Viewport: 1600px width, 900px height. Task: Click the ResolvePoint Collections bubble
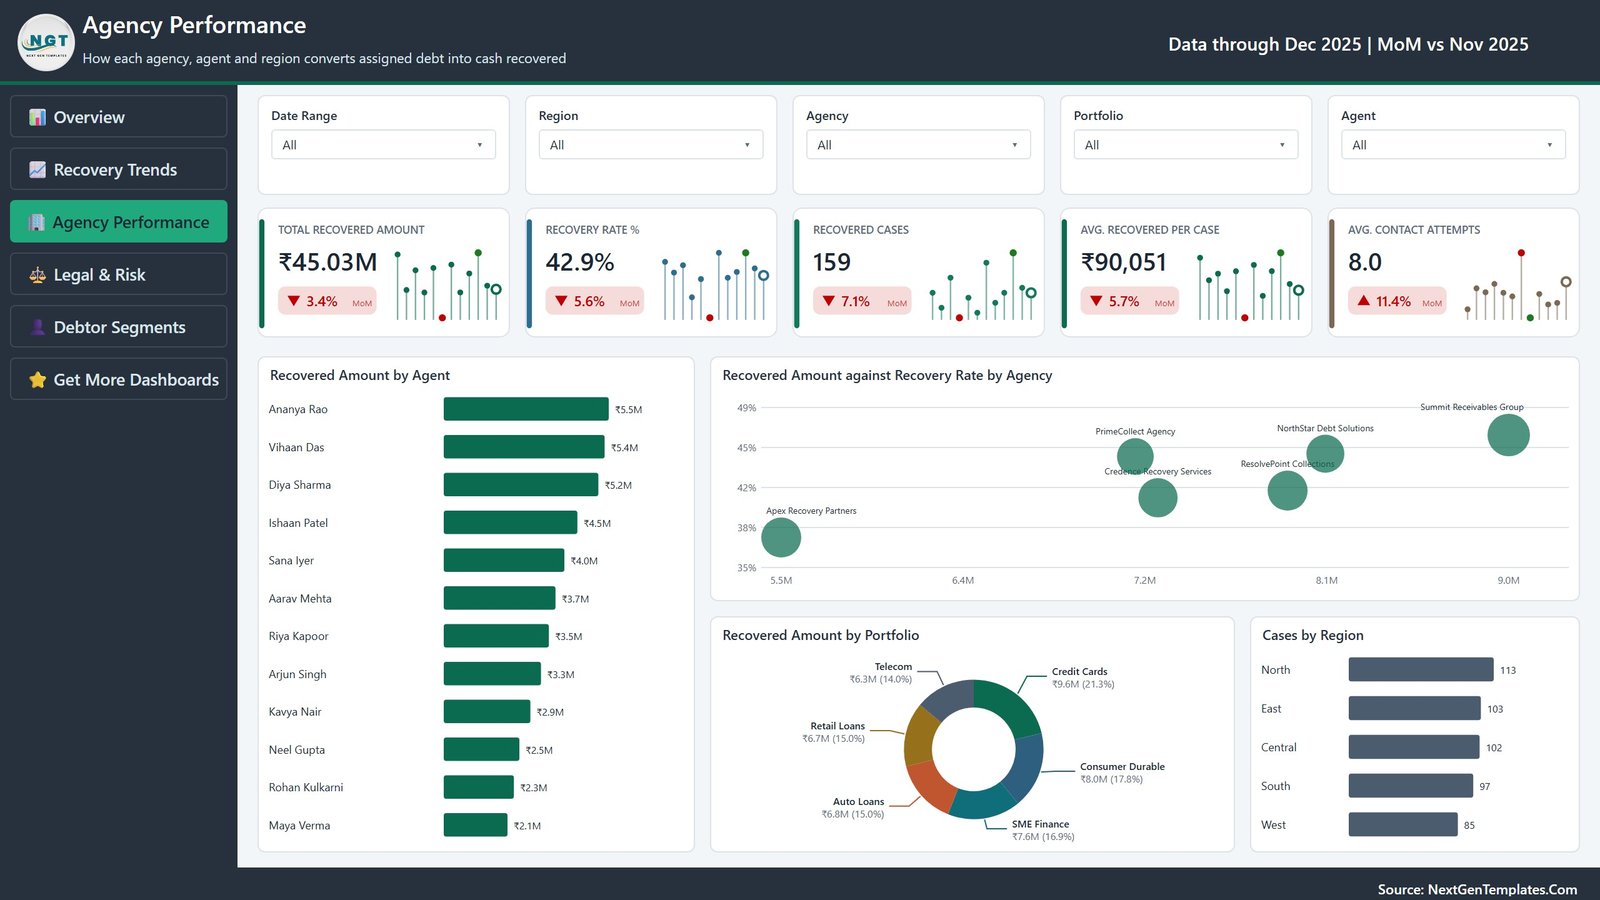click(x=1287, y=491)
